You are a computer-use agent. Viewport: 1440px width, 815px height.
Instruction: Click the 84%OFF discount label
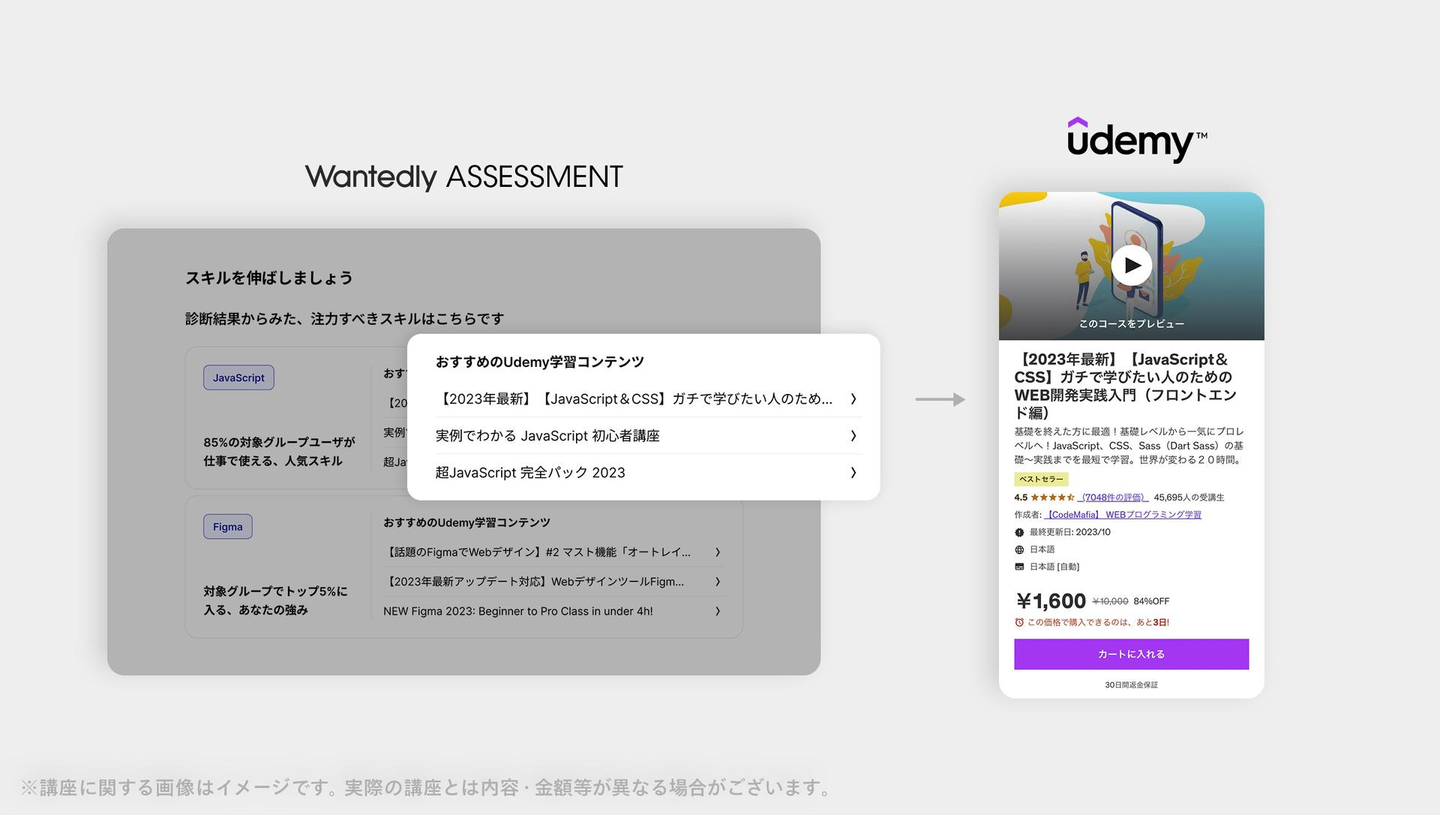[1151, 601]
